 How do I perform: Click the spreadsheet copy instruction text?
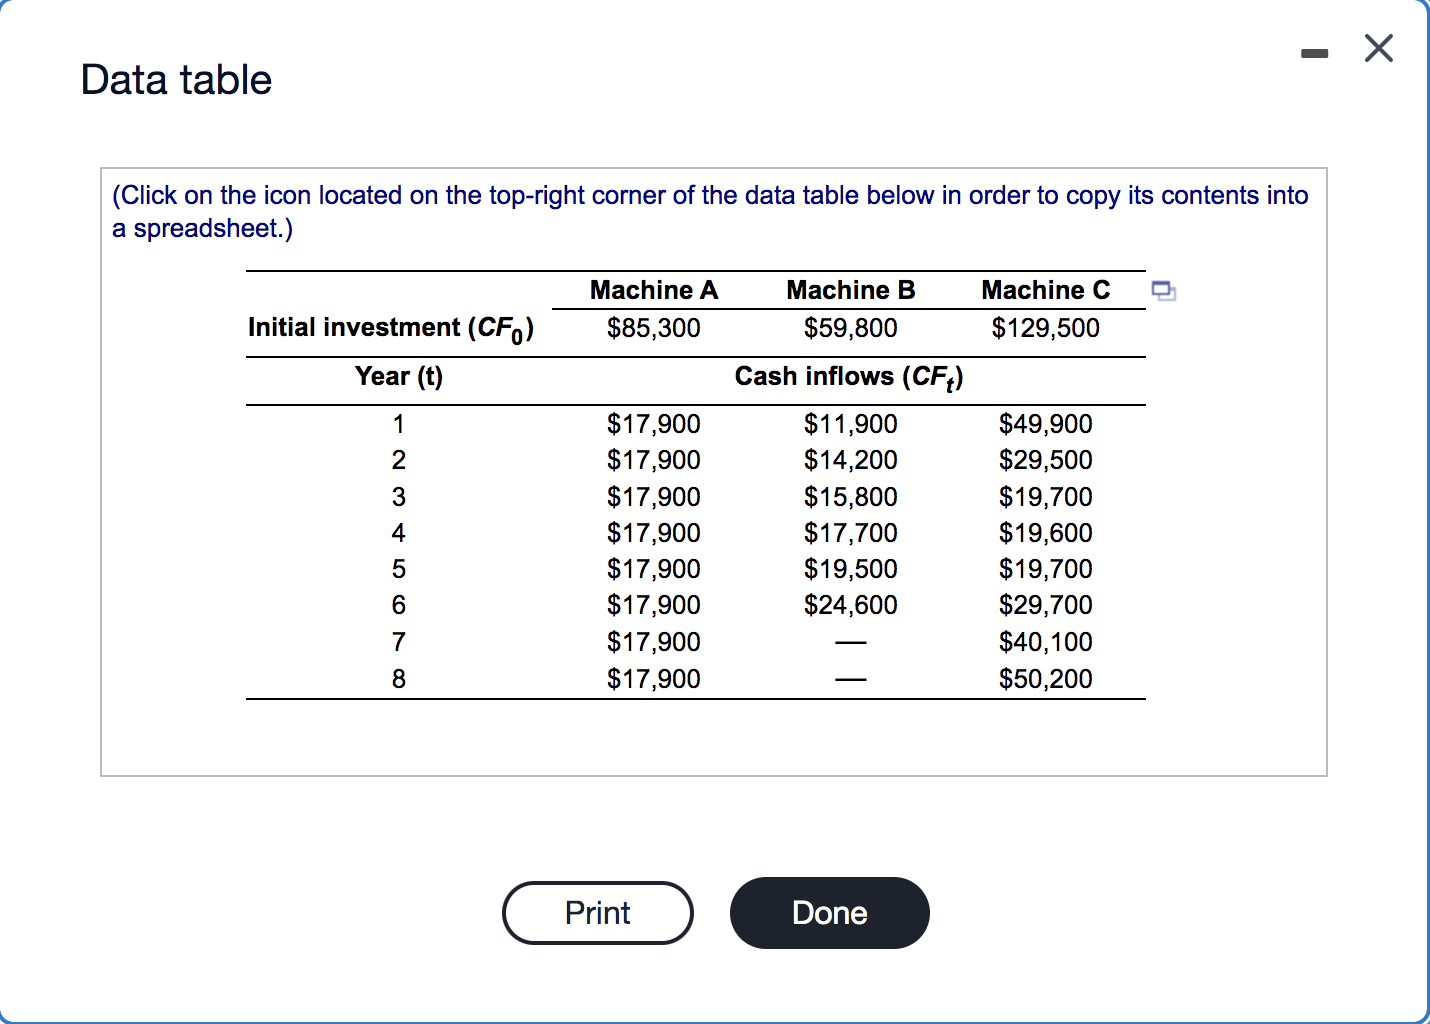pos(710,211)
